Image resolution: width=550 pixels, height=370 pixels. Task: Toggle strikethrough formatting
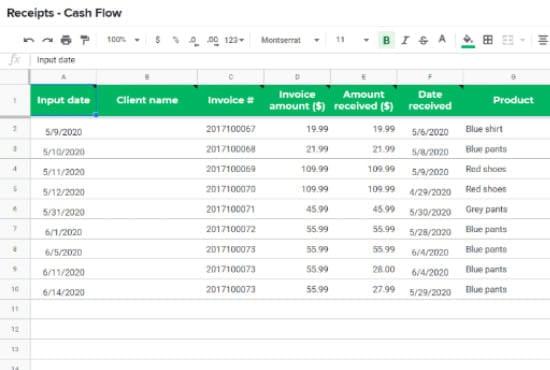pos(423,40)
